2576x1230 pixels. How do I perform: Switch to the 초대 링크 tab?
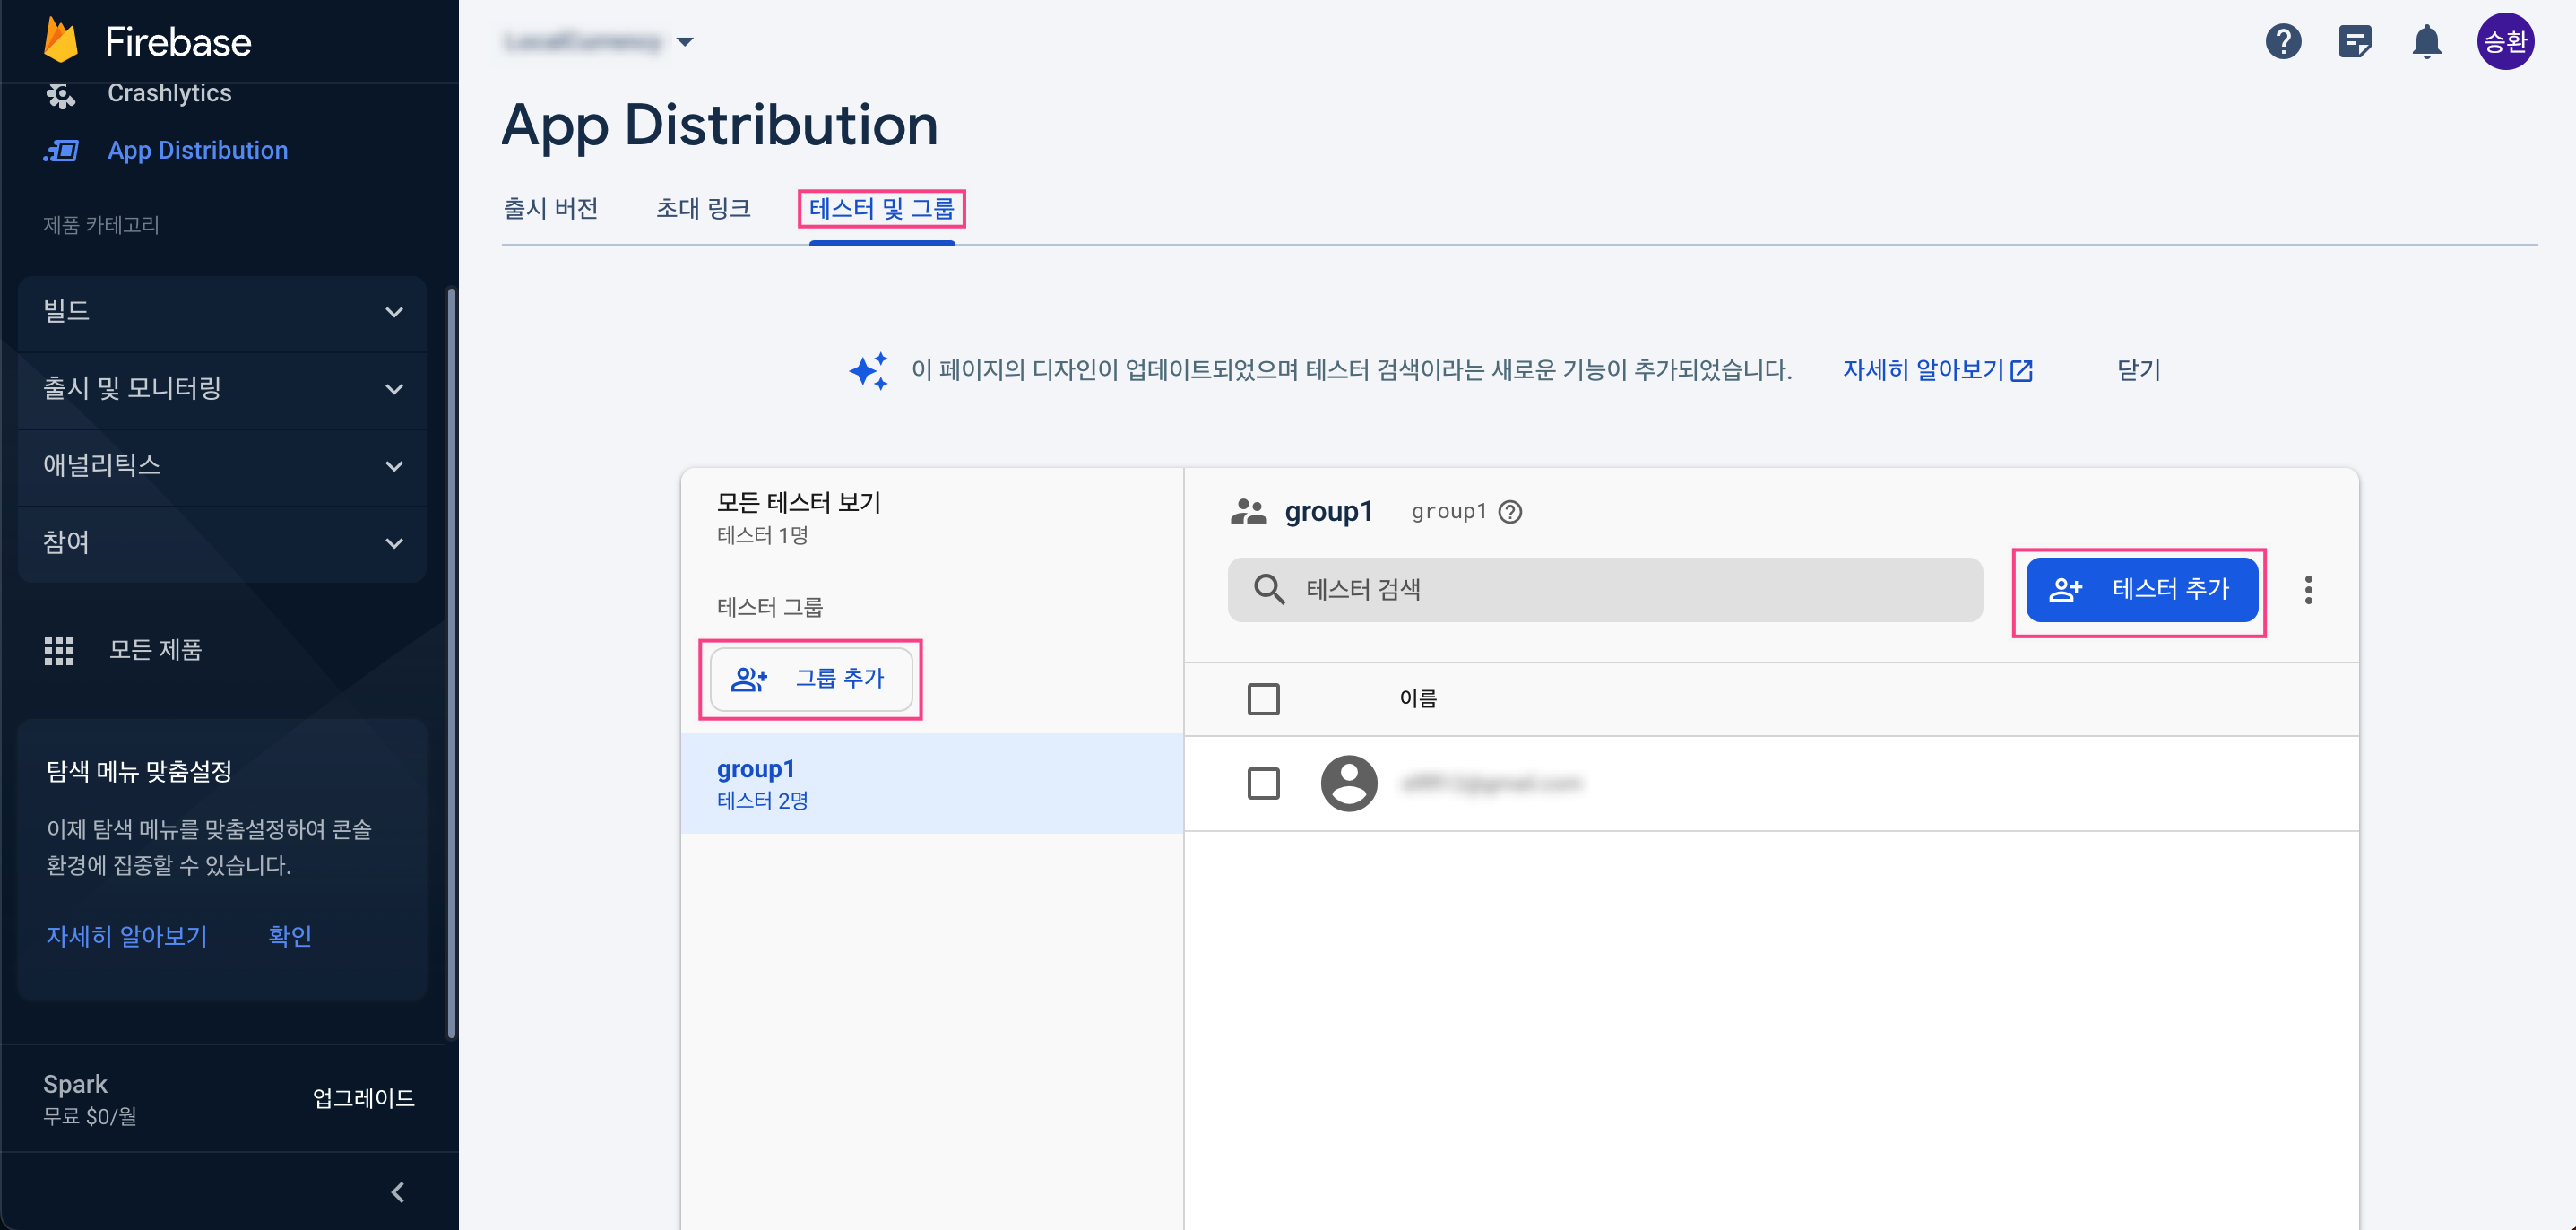(x=703, y=208)
